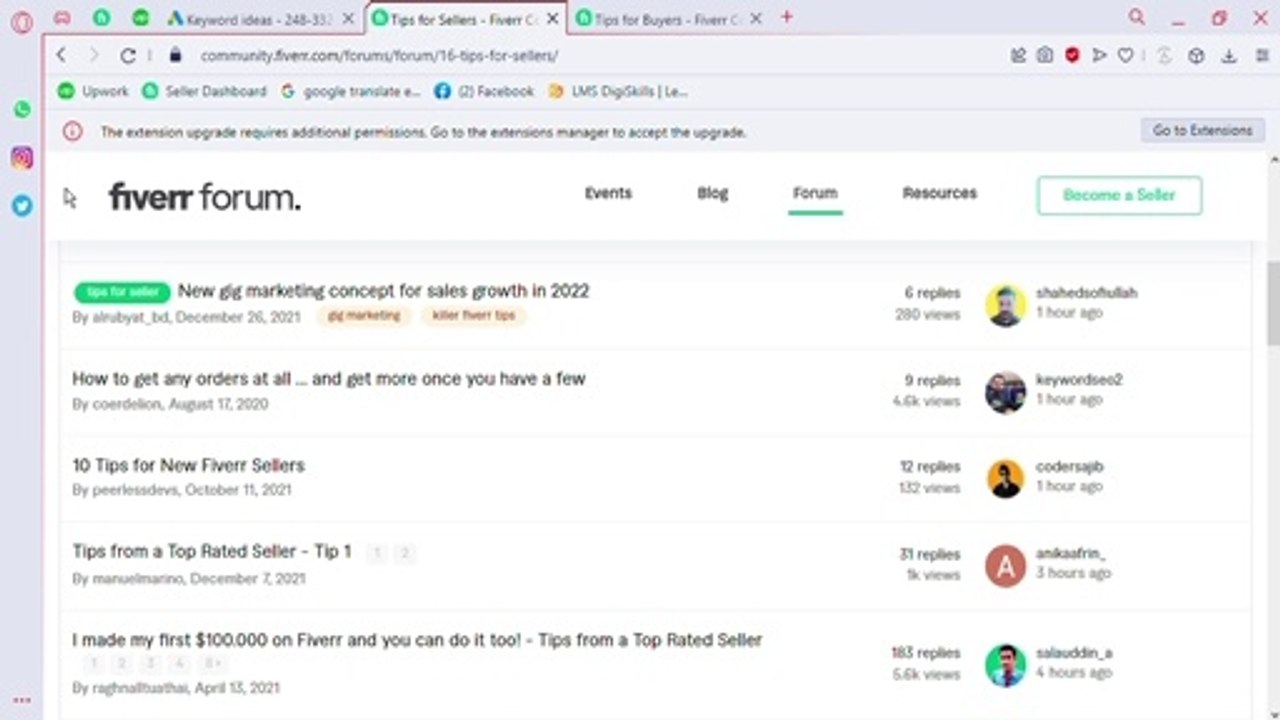
Task: Click the page vertical scrollbar thumb
Action: [1274, 303]
